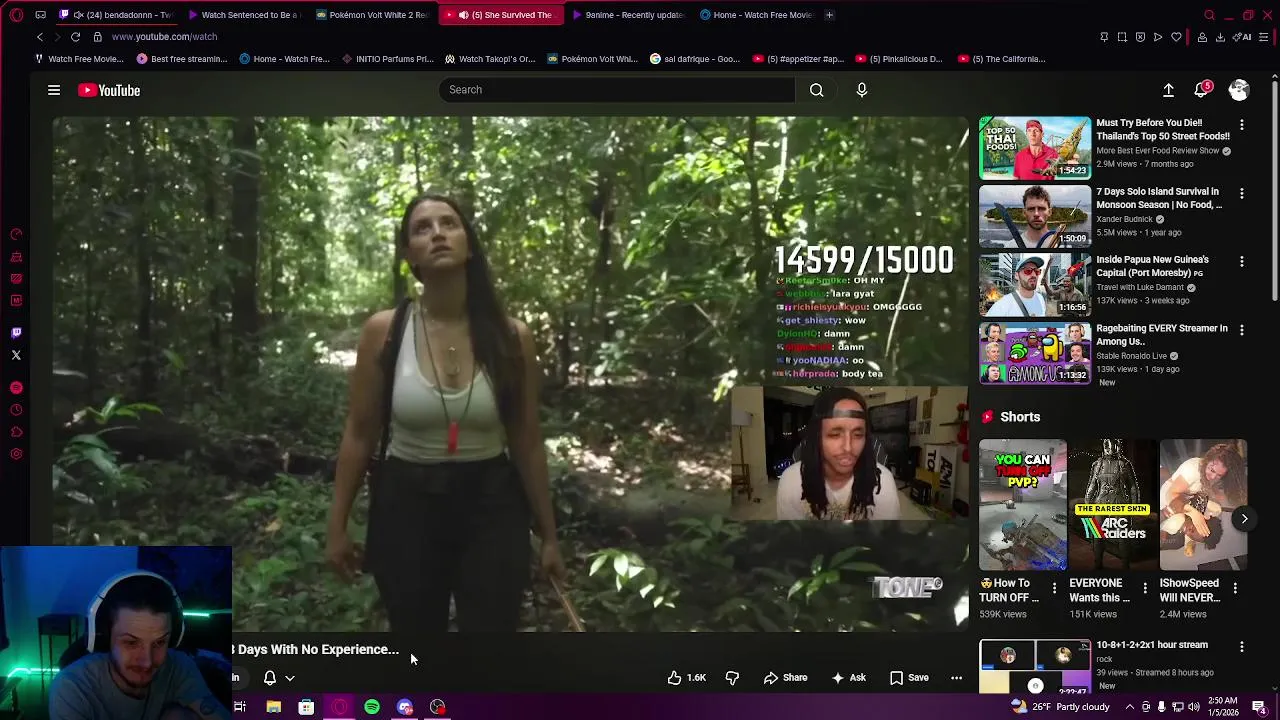The height and width of the screenshot is (720, 1280).
Task: Open the Pinkalicious D... bookmark
Action: [x=898, y=59]
